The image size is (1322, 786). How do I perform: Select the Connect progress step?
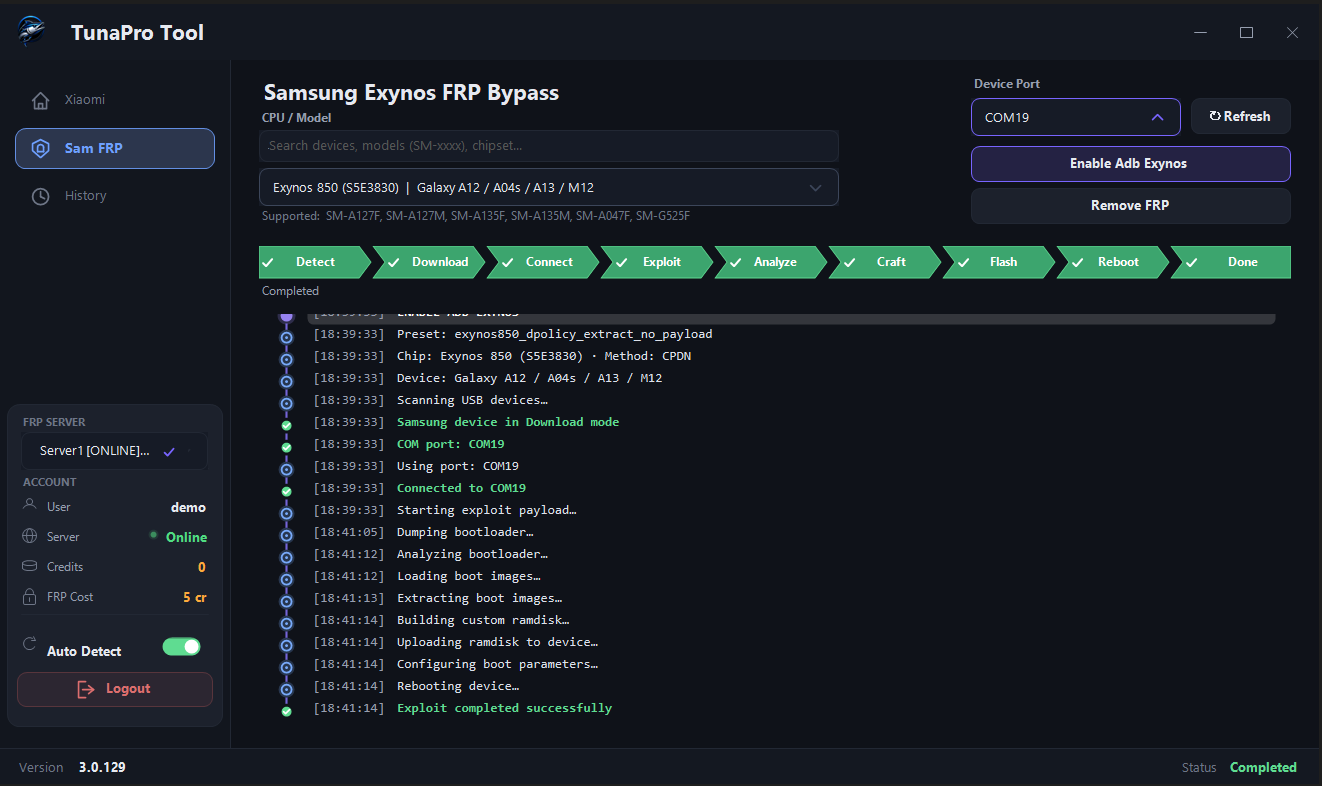click(x=543, y=262)
